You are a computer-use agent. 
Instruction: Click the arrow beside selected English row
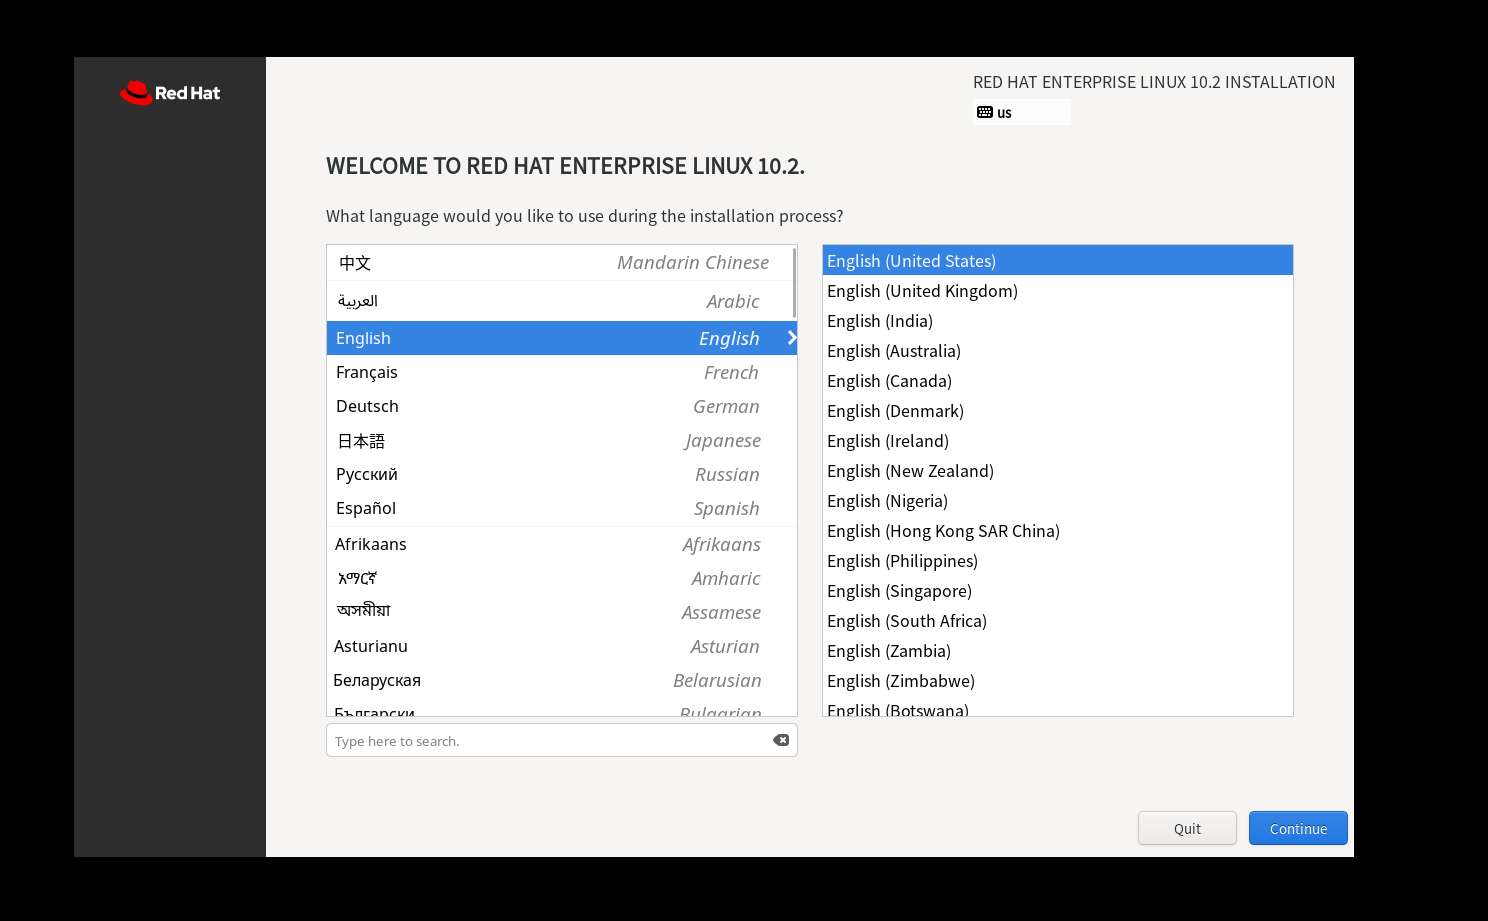tap(791, 338)
